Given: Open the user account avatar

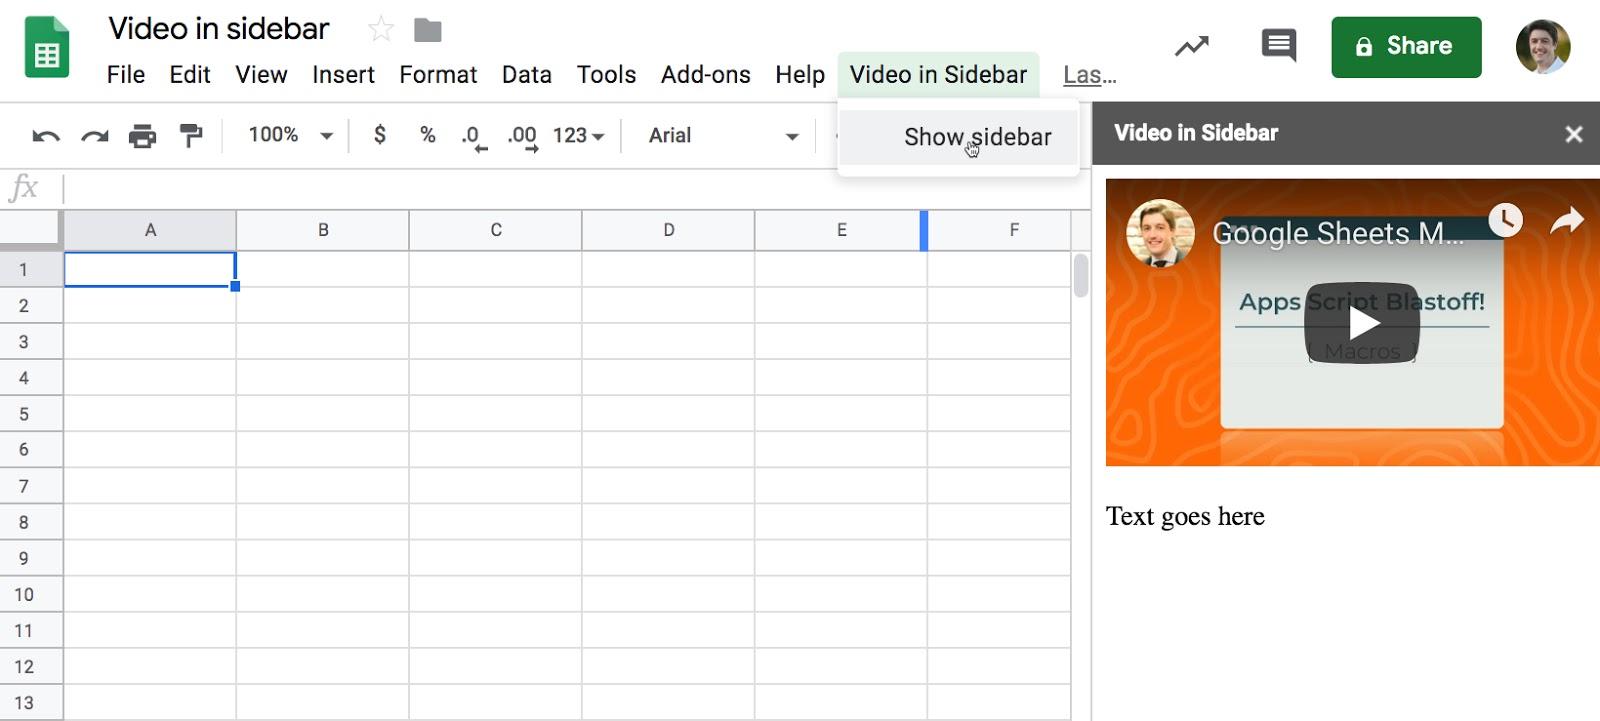Looking at the screenshot, I should coord(1543,46).
